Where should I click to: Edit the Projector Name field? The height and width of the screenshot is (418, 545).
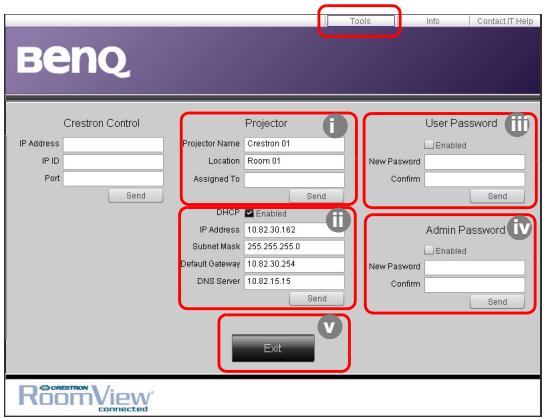pyautogui.click(x=294, y=145)
